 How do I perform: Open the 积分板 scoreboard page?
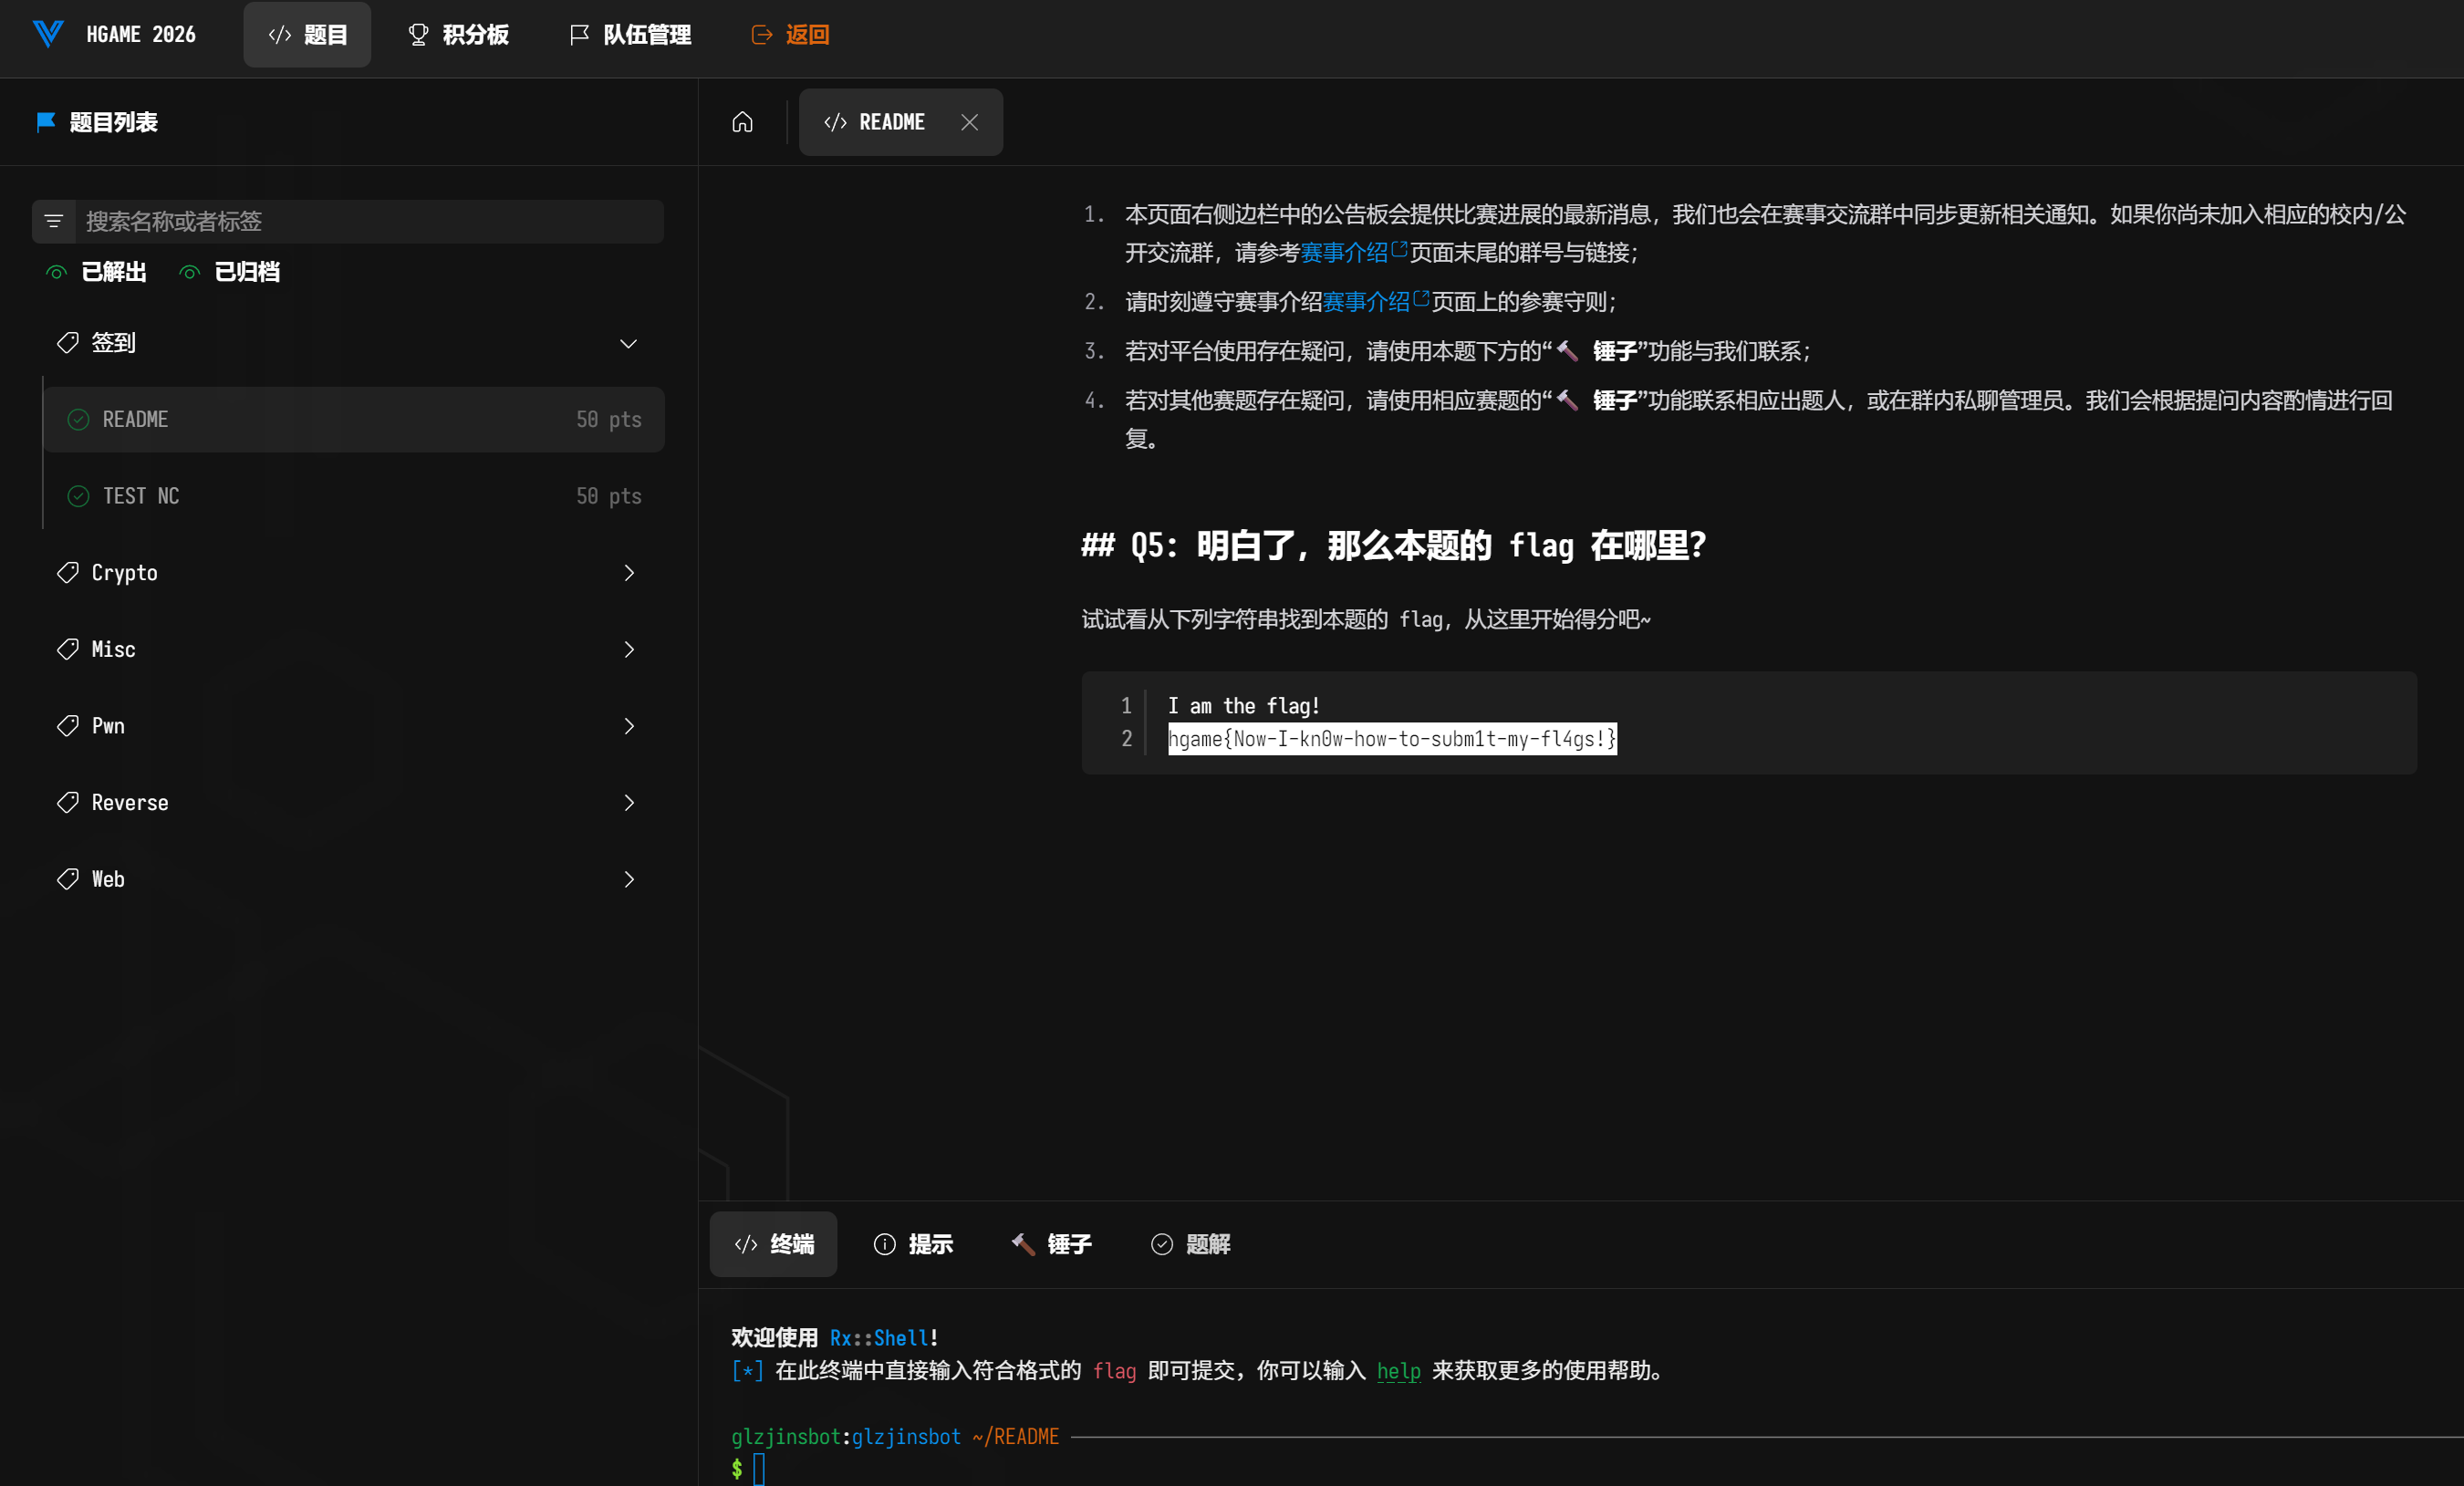point(458,35)
